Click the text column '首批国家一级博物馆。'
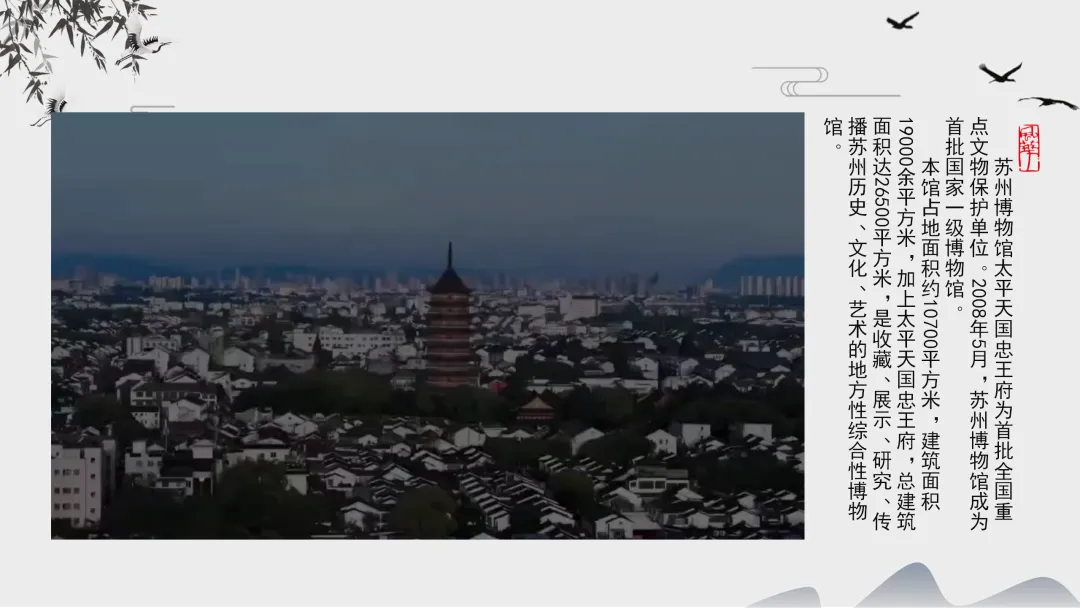The width and height of the screenshot is (1080, 608). pyautogui.click(x=955, y=214)
